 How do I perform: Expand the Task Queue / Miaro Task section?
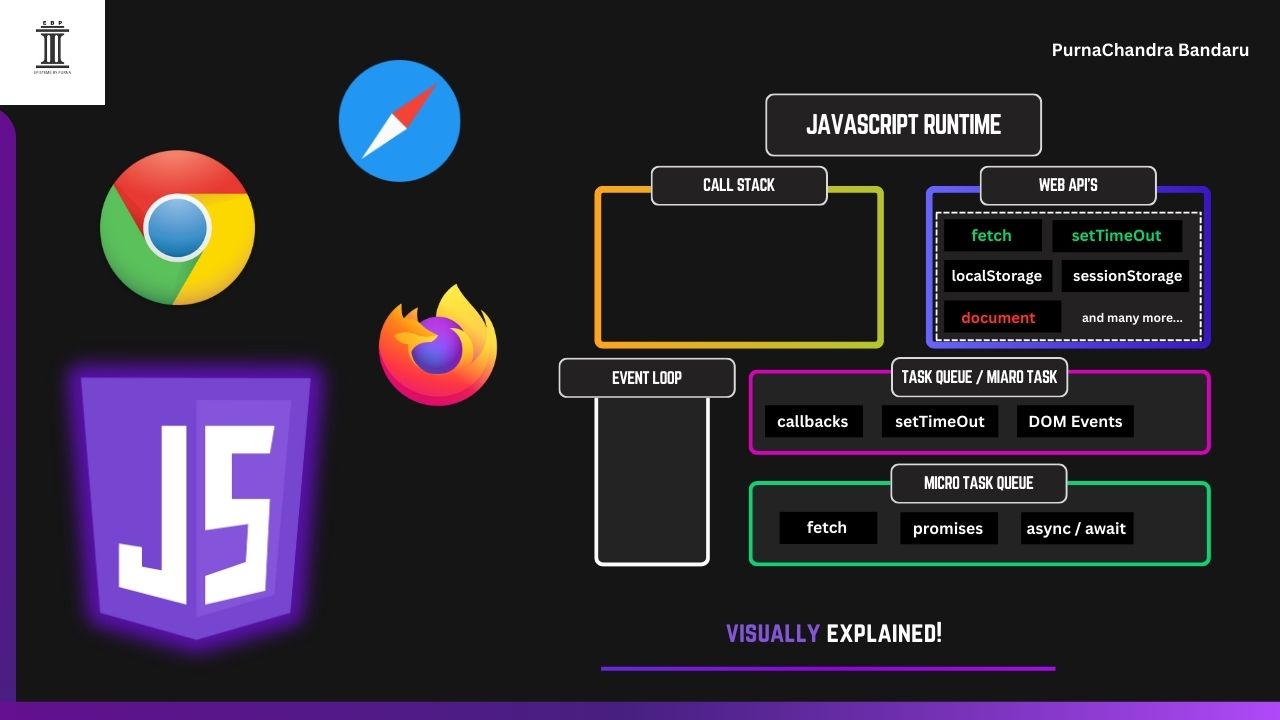click(979, 377)
